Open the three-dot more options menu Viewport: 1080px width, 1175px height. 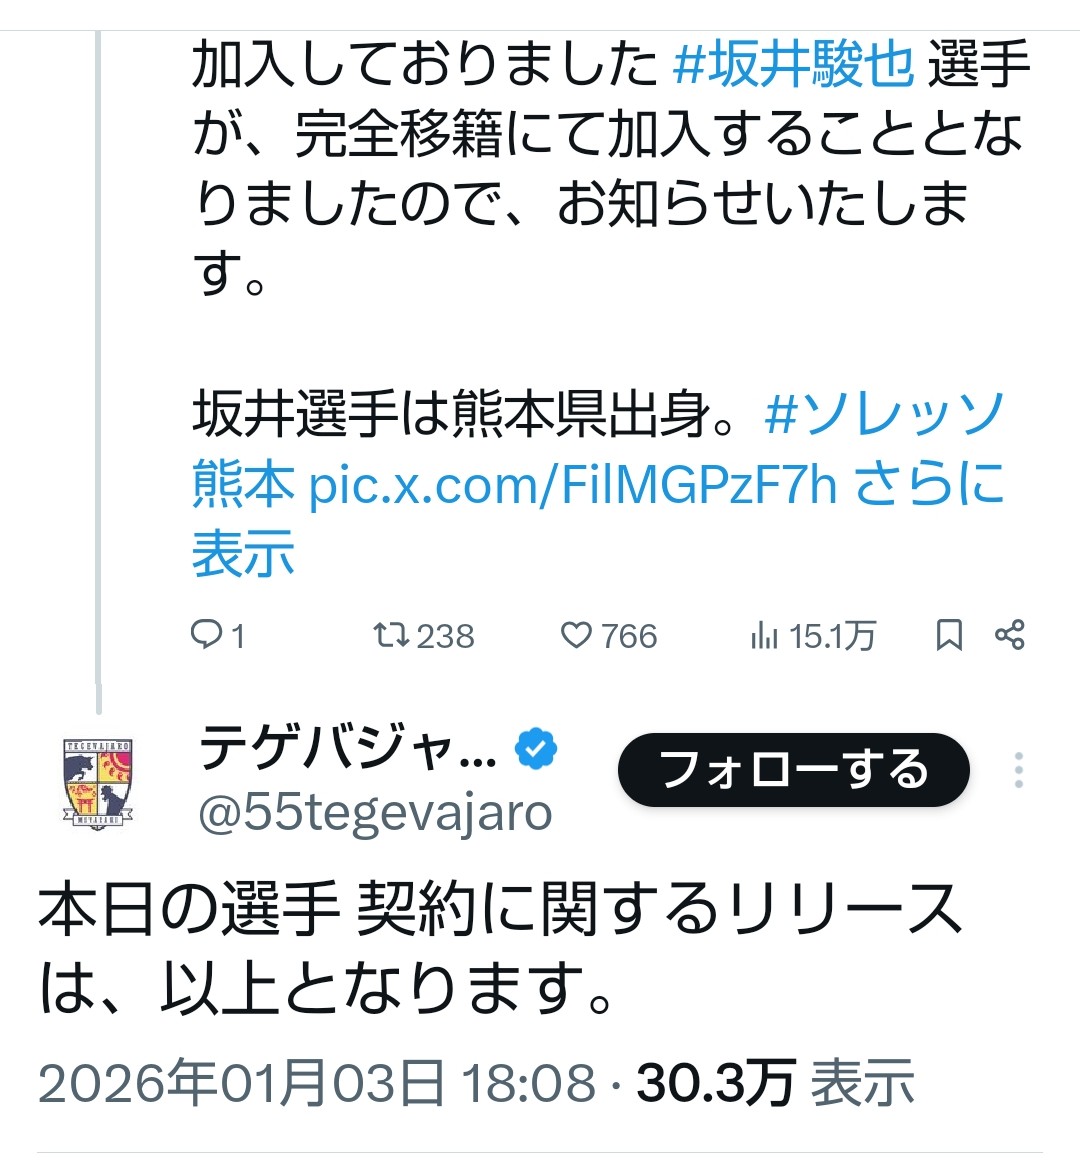point(1018,770)
